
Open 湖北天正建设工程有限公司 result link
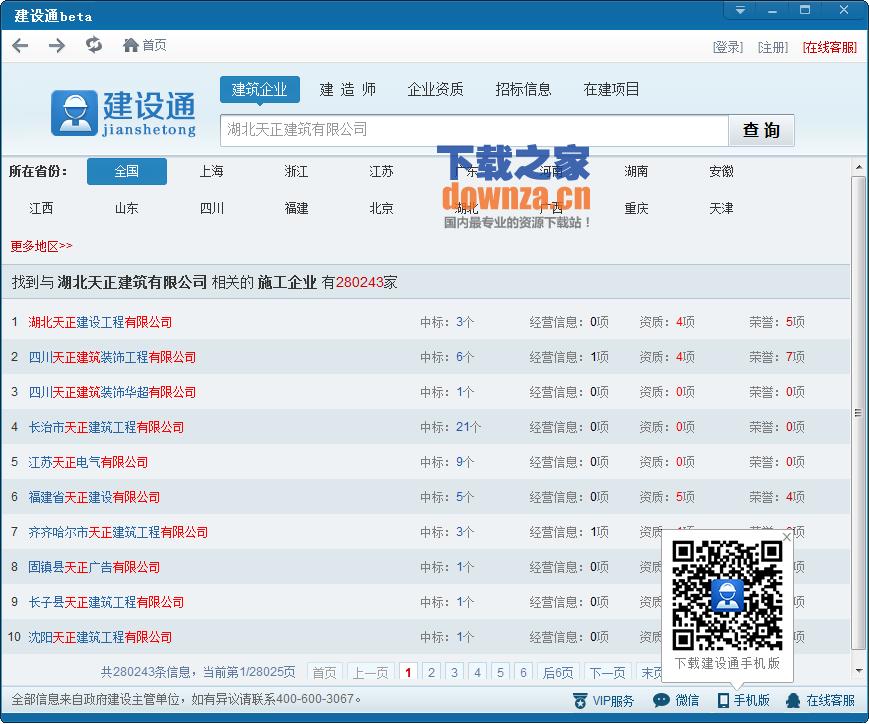(x=100, y=322)
